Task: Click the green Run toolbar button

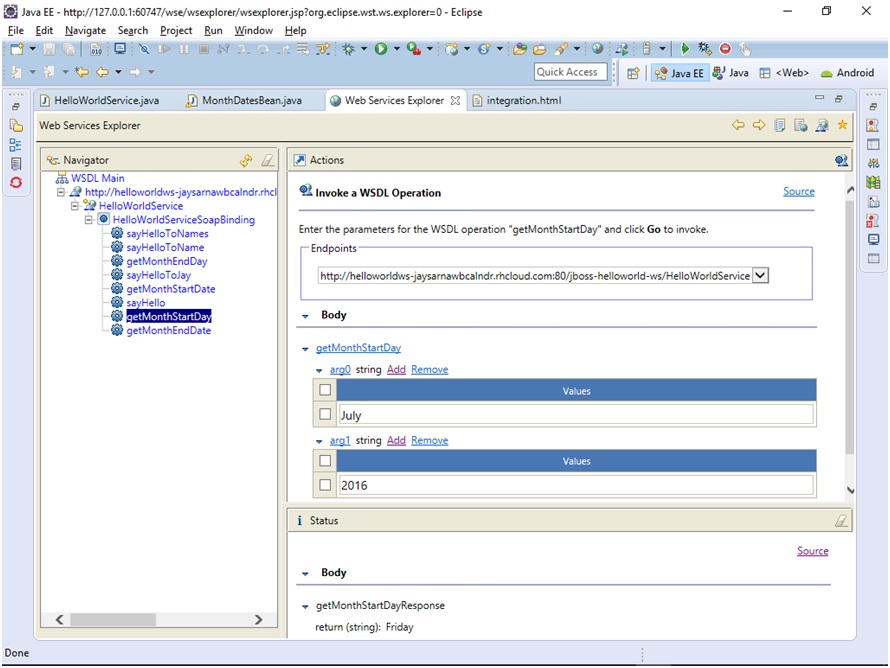Action: click(381, 48)
